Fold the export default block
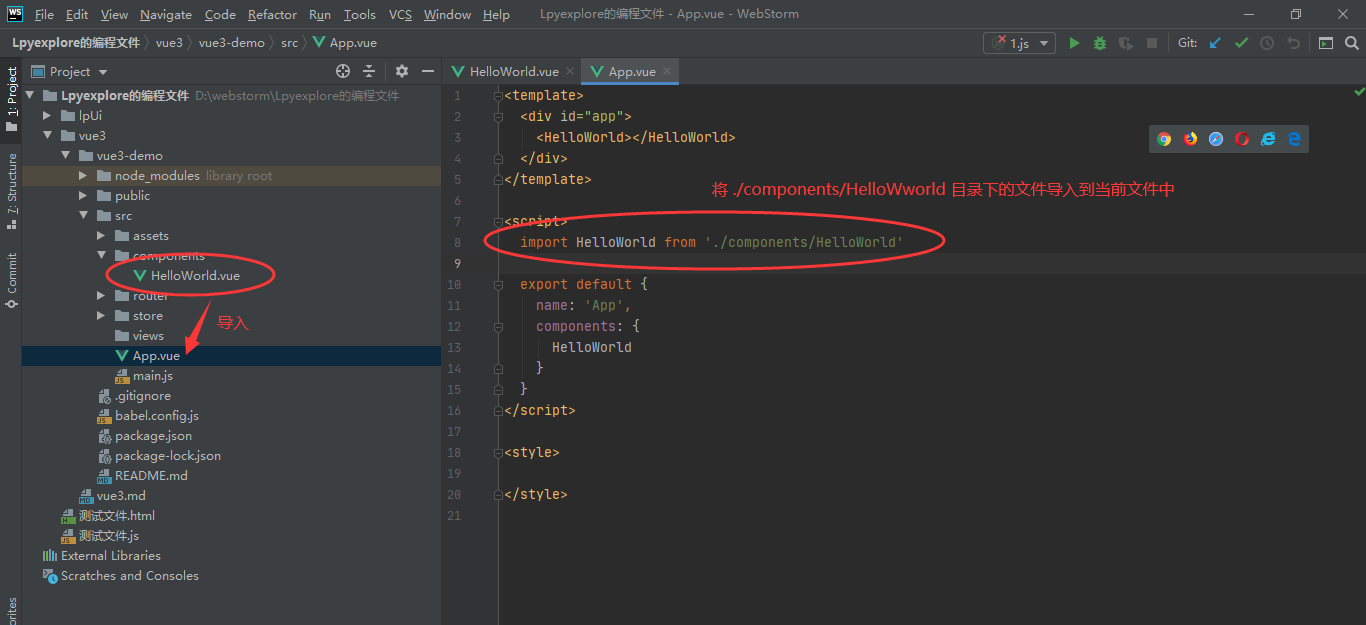The image size is (1366, 625). (x=498, y=284)
